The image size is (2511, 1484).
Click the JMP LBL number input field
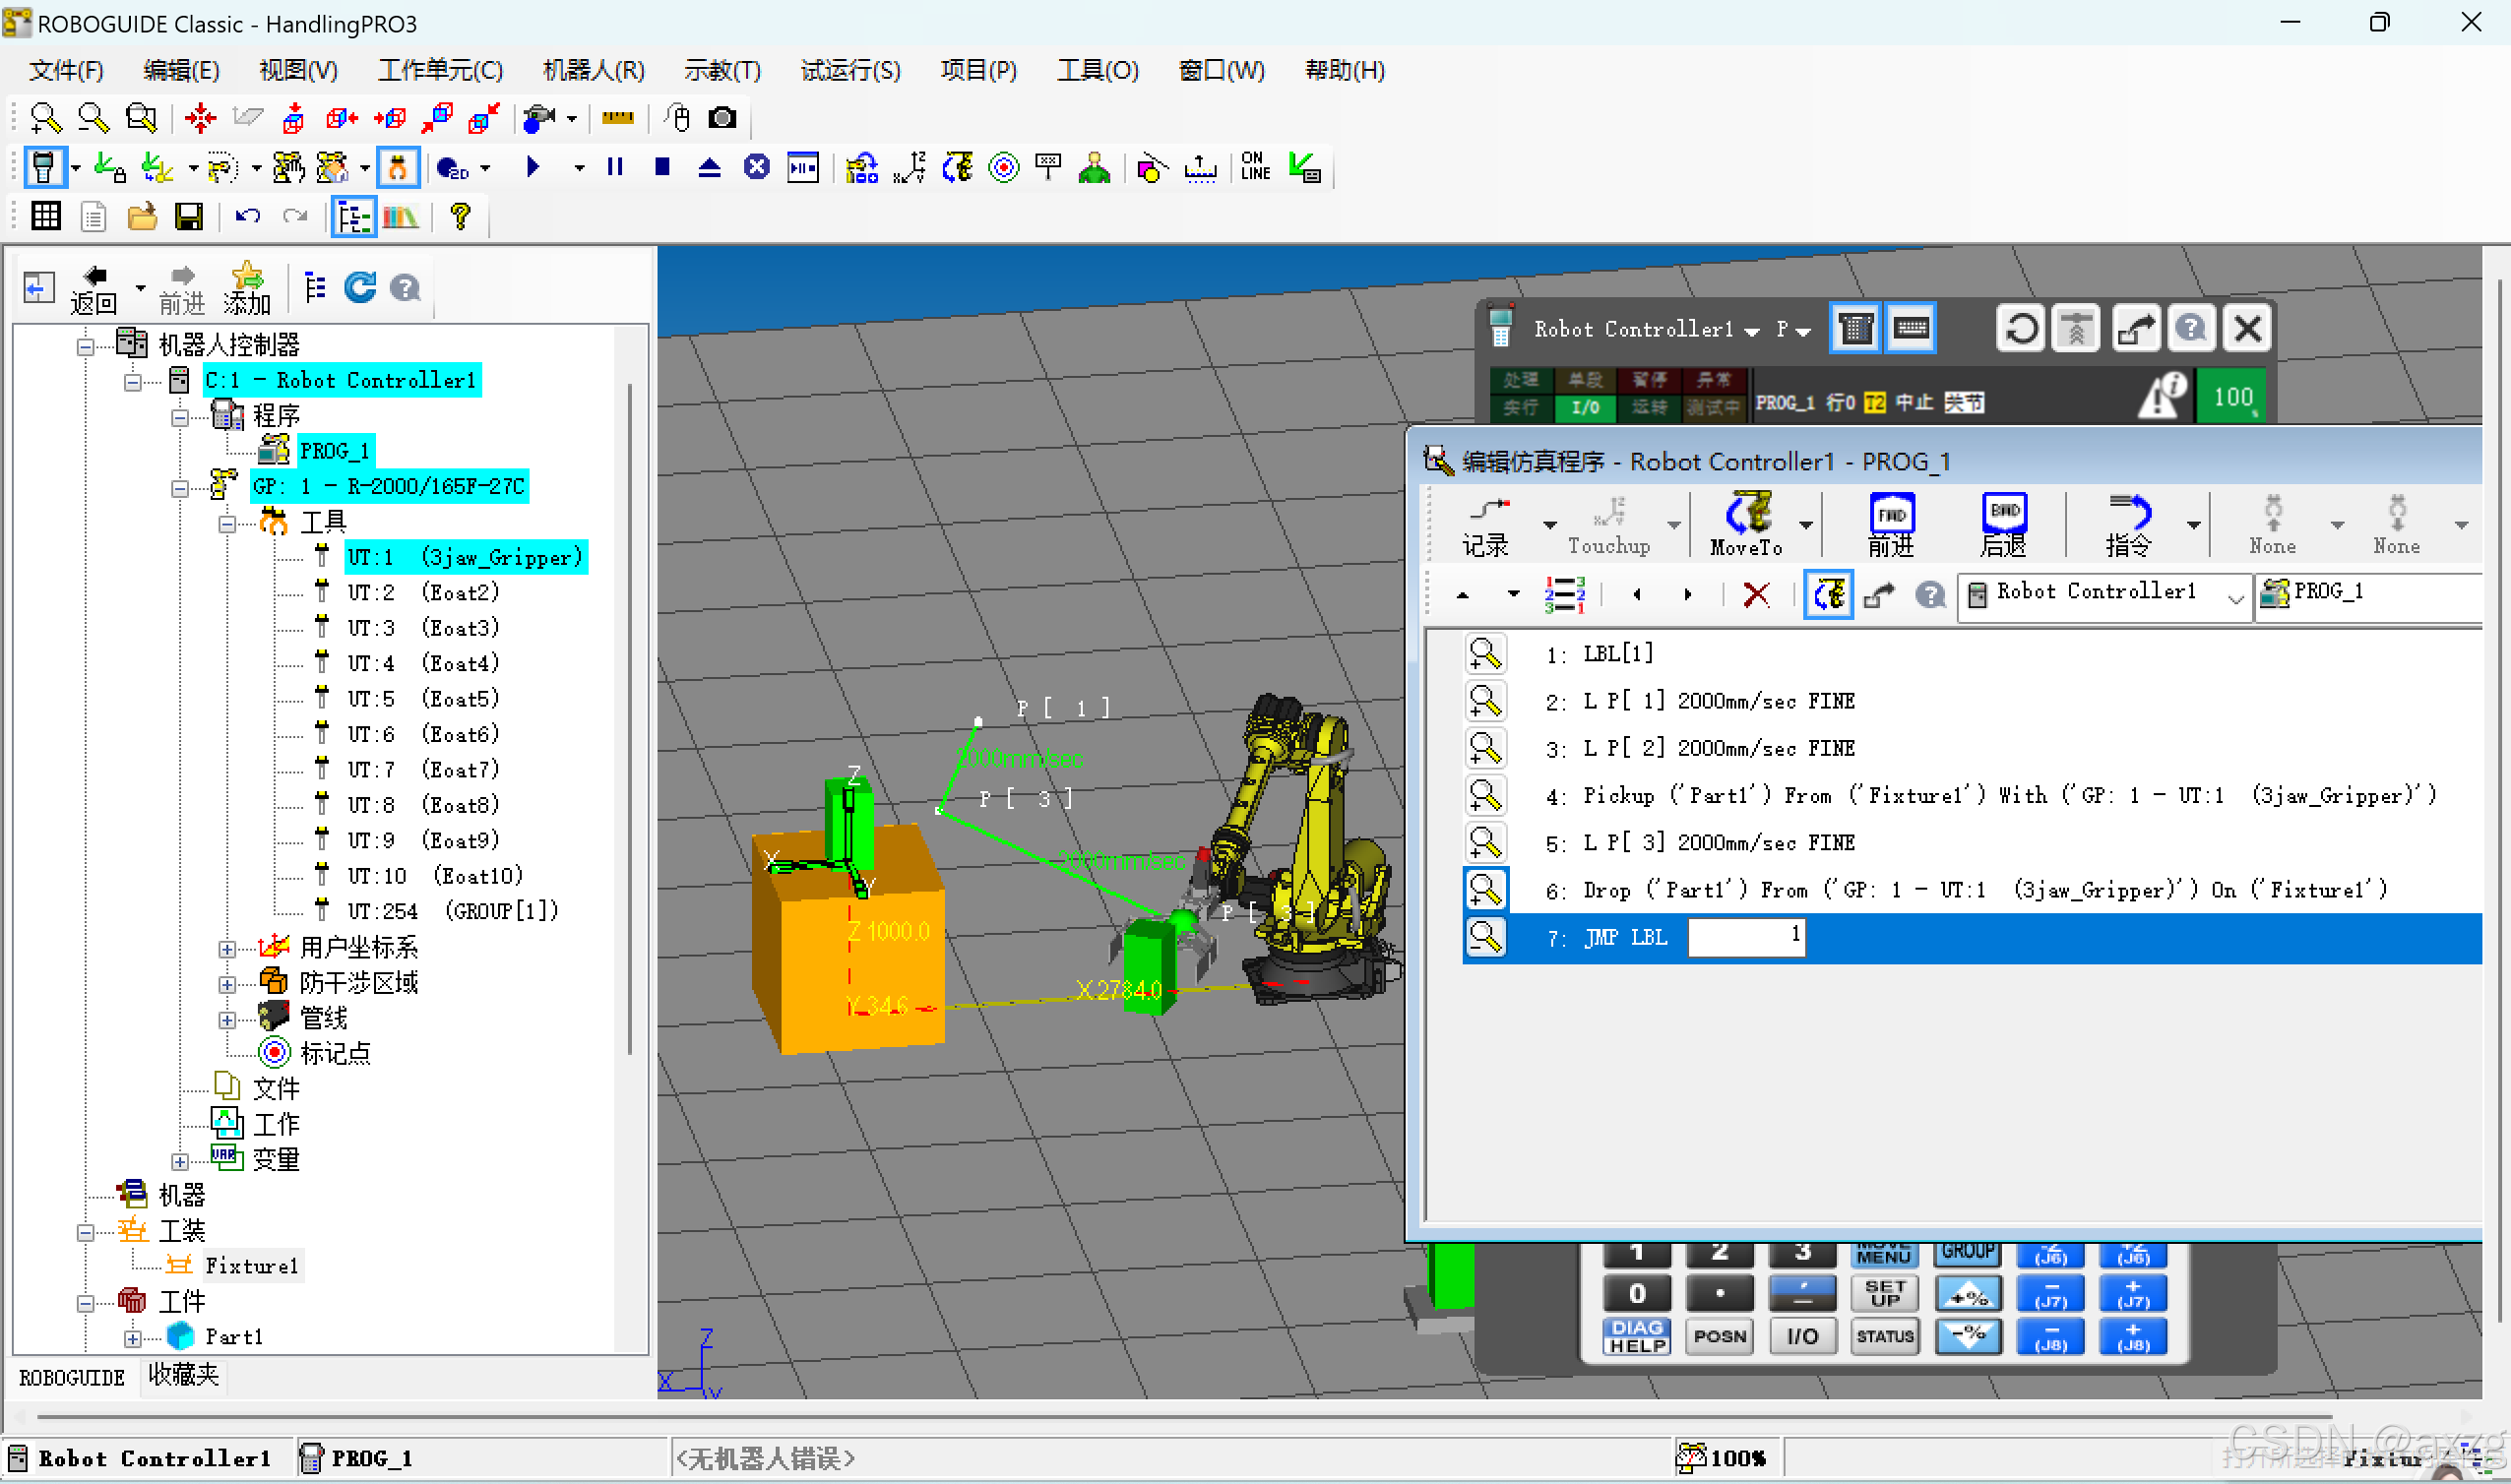1745,938
